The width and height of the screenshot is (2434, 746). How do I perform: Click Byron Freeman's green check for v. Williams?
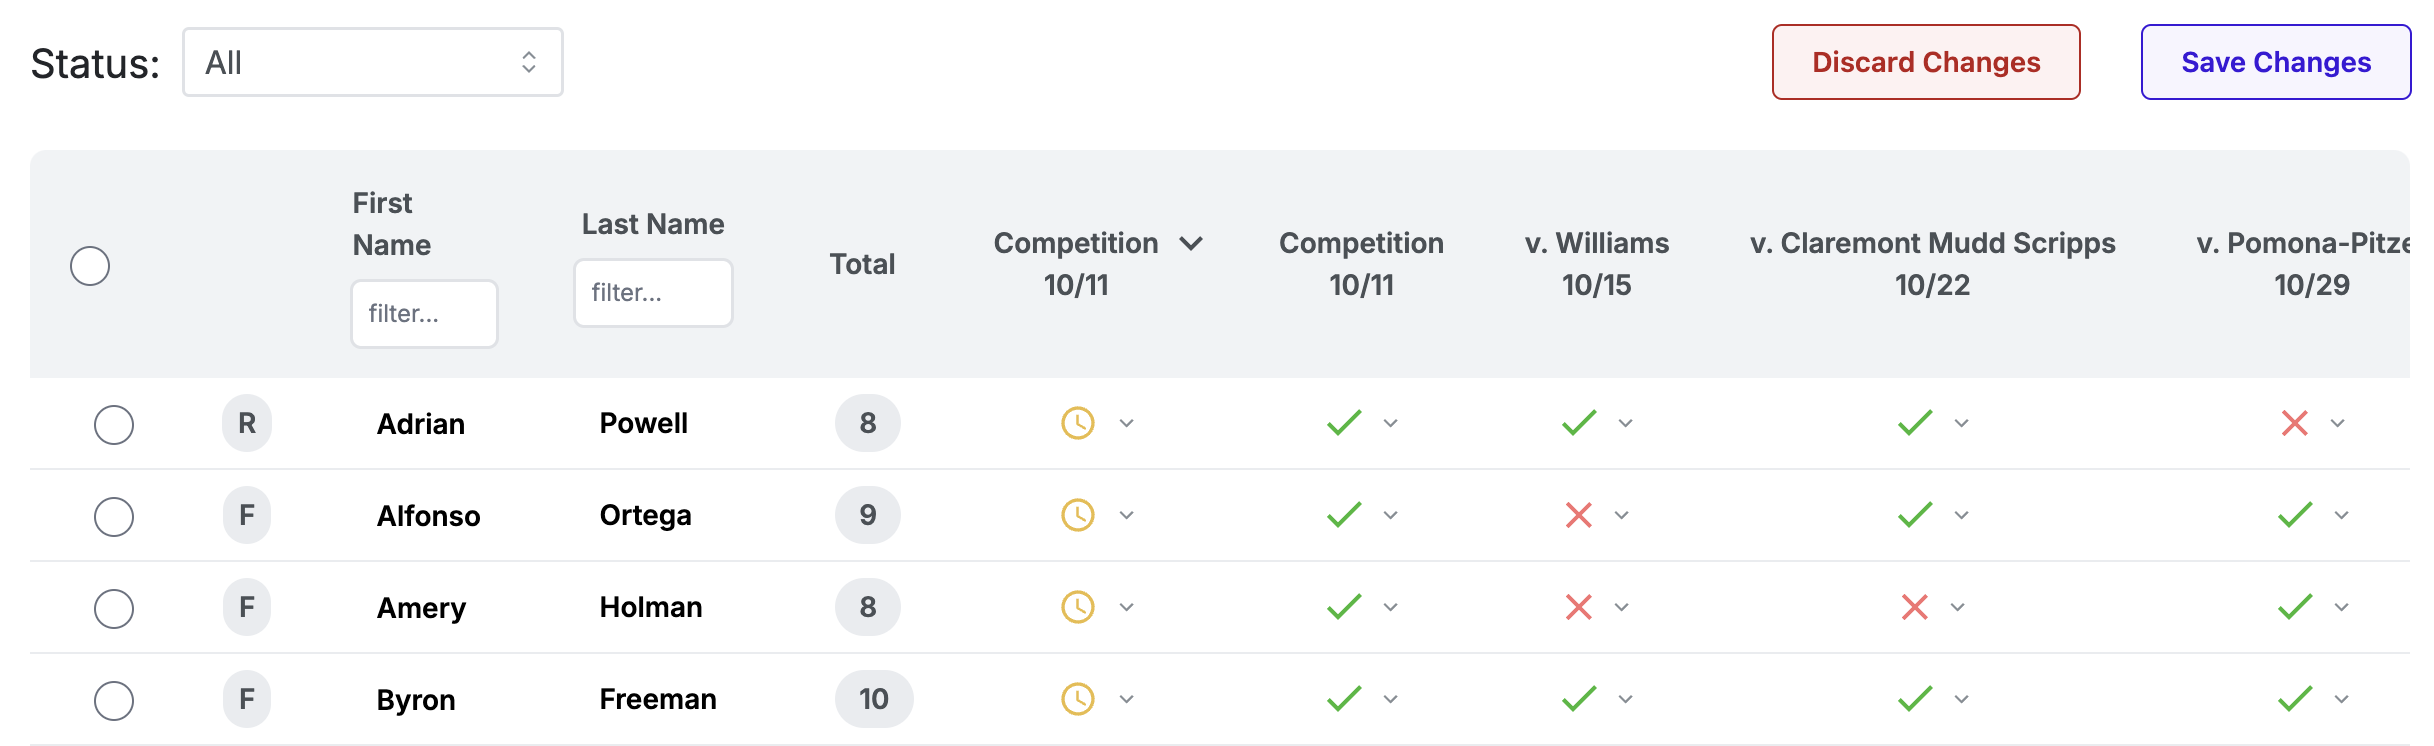point(1579,699)
